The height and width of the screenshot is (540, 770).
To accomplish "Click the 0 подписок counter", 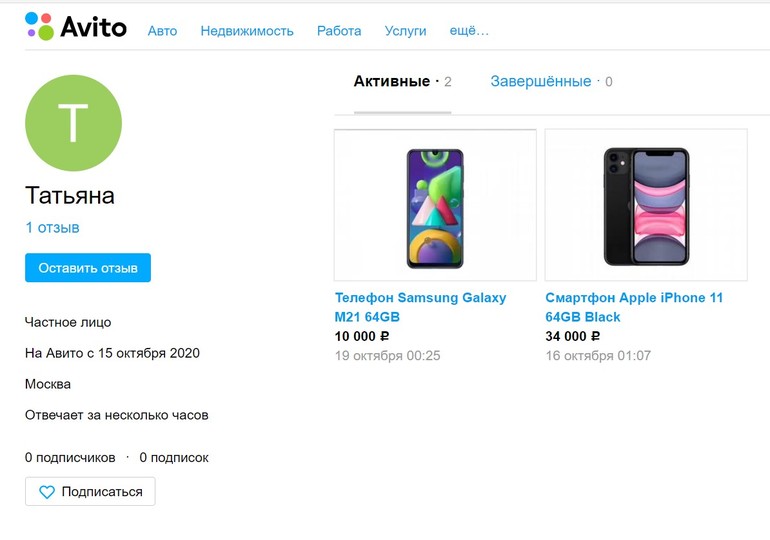I will point(174,458).
